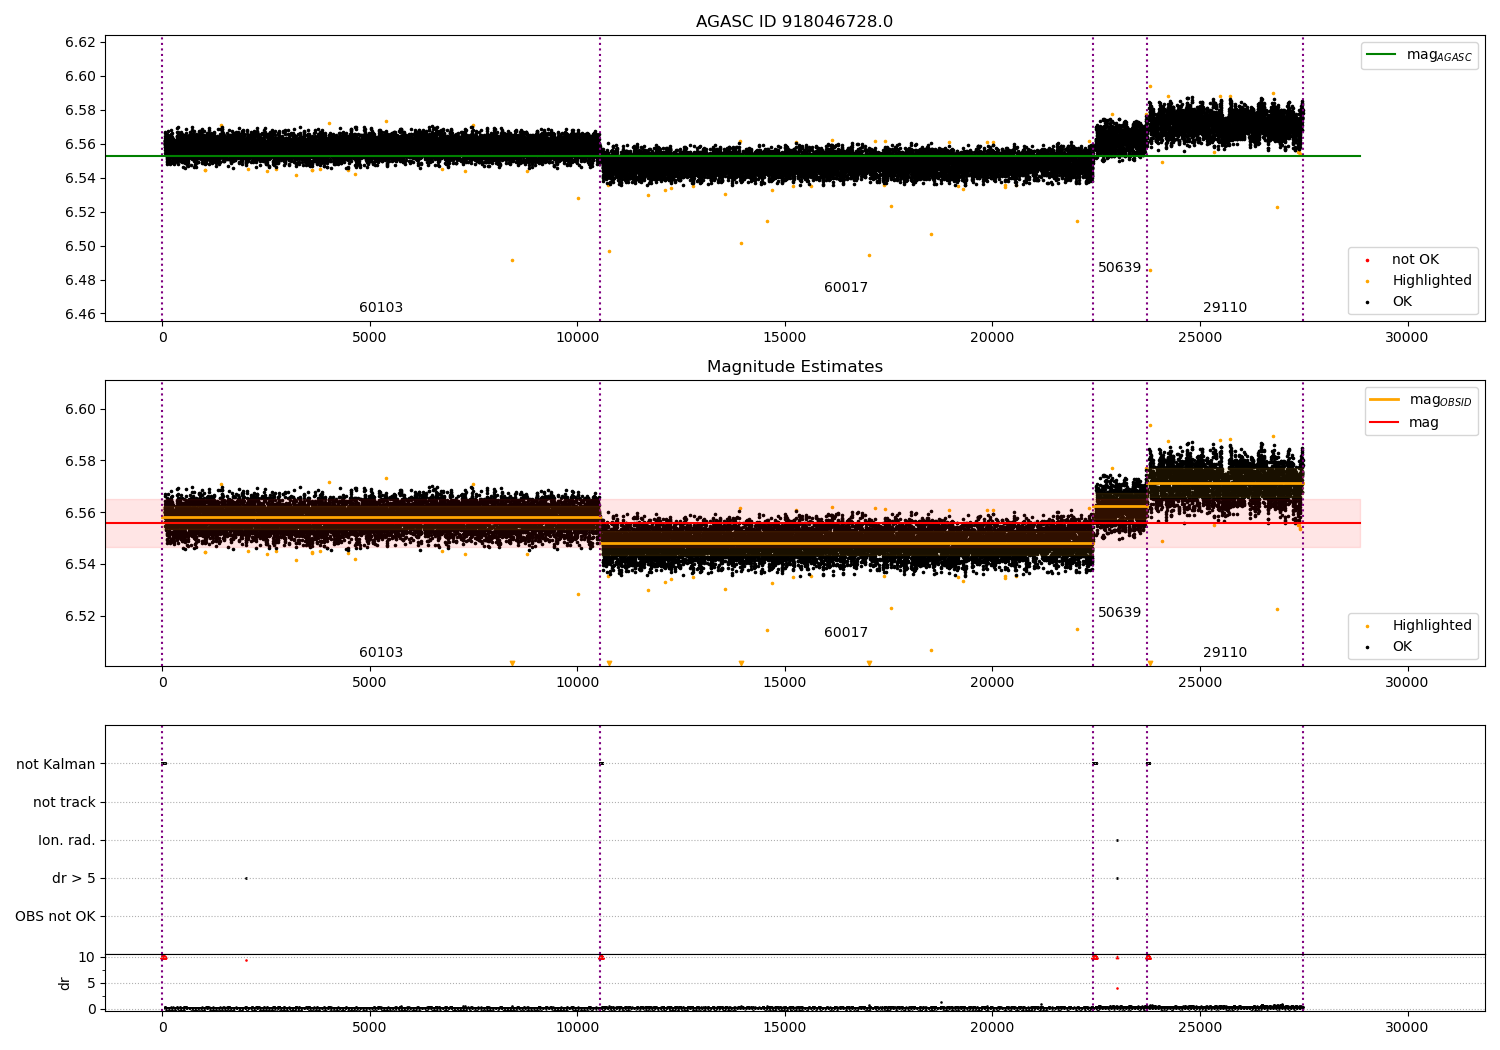Click OBSID label 50639 in Magnitude Estimates plot

coord(1119,613)
